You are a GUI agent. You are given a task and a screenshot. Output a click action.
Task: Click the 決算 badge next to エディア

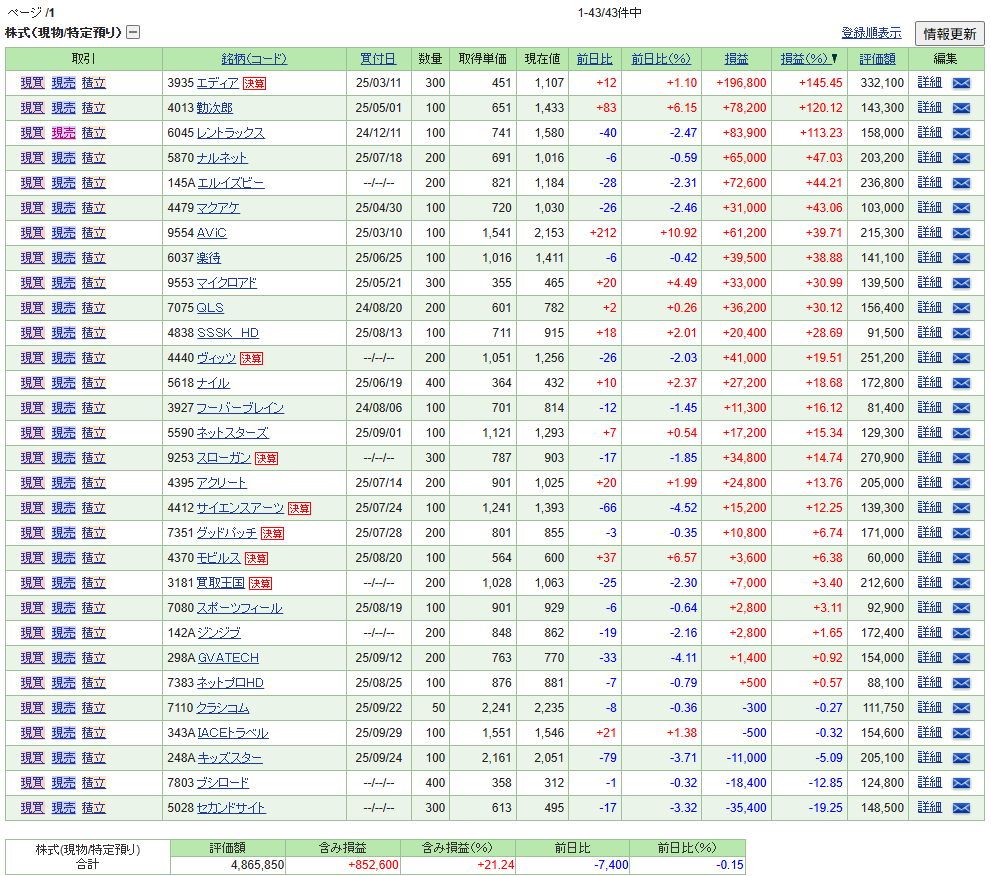point(255,83)
